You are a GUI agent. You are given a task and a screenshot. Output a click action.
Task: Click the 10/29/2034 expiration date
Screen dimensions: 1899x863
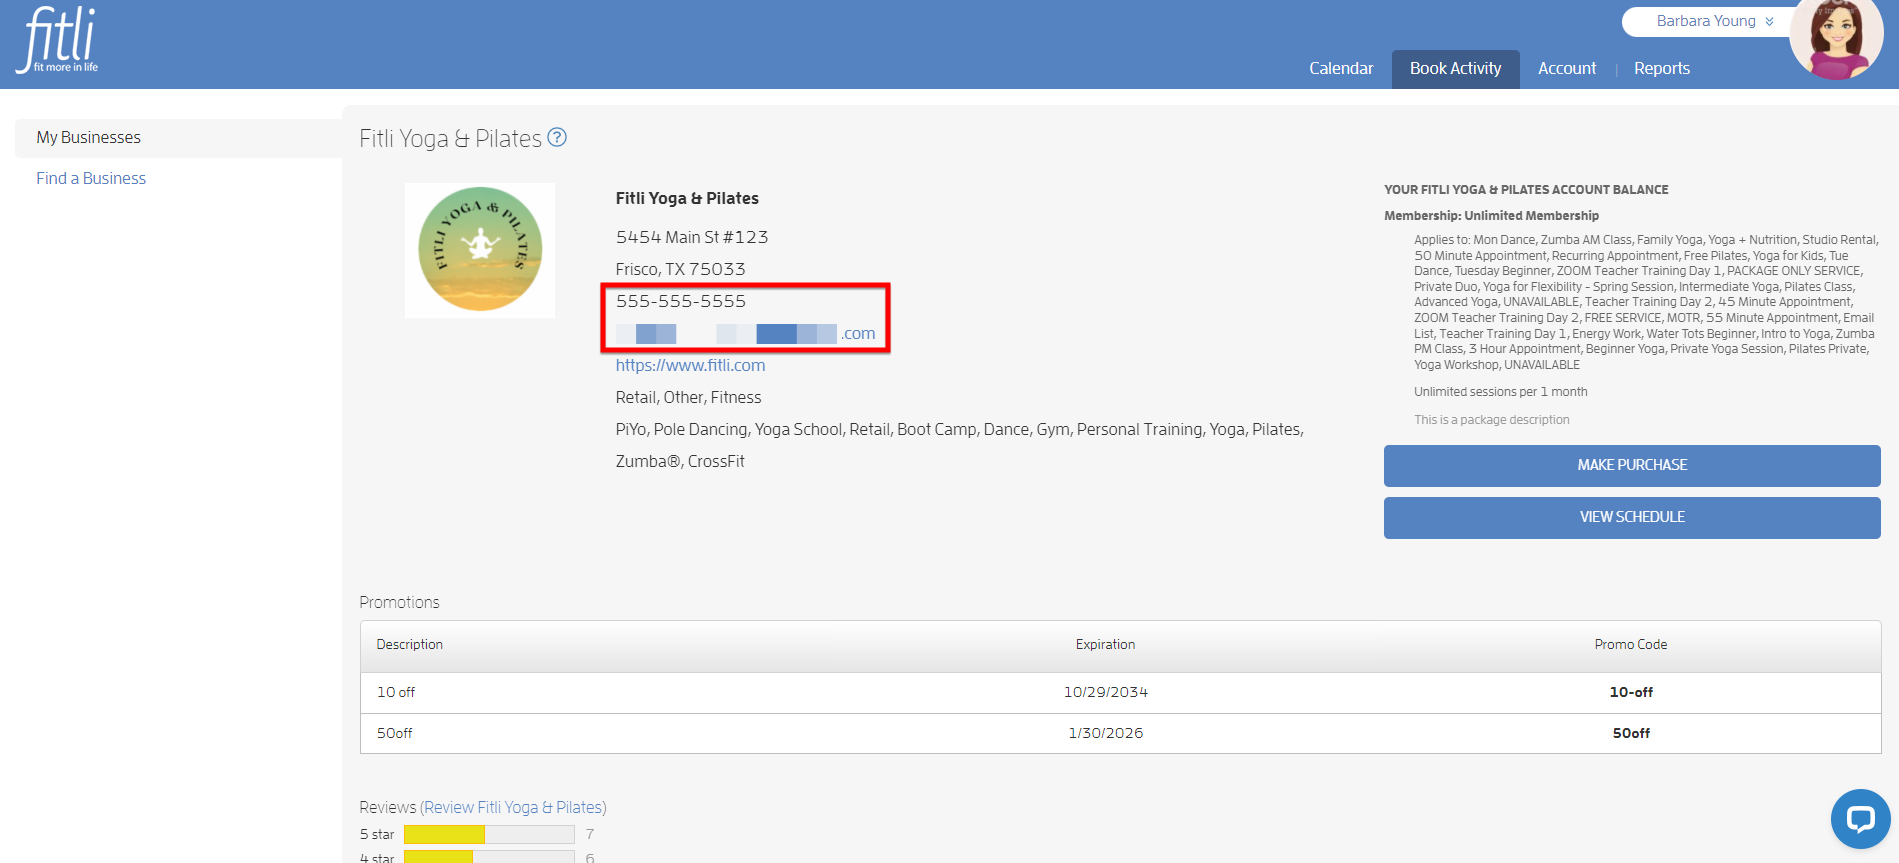point(1105,692)
